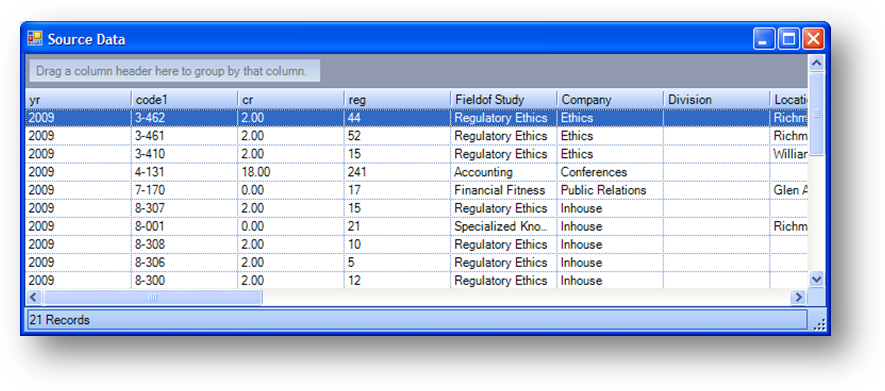This screenshot has width=885, height=391.
Task: Click reg value 21
Action: point(397,226)
